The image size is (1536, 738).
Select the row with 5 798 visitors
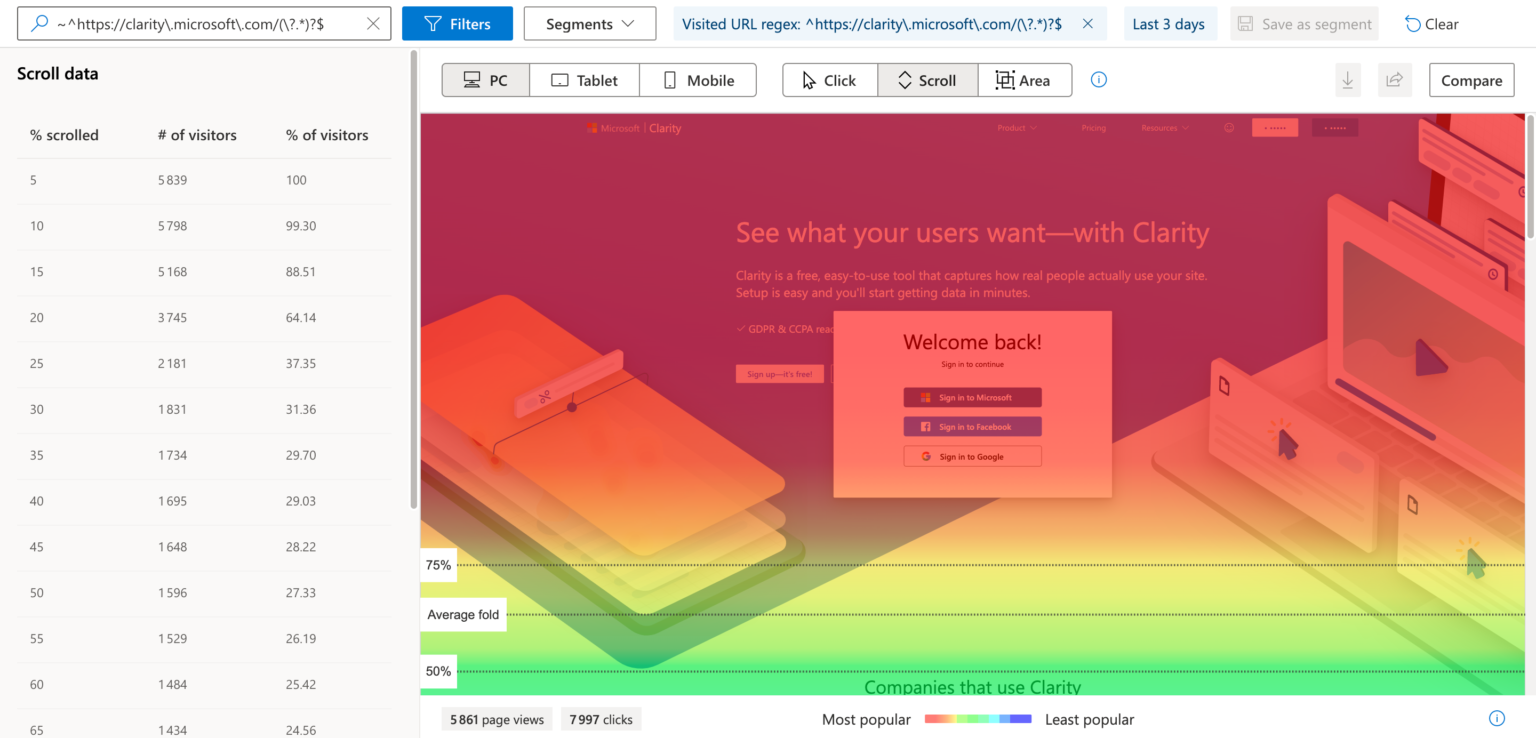(x=204, y=226)
